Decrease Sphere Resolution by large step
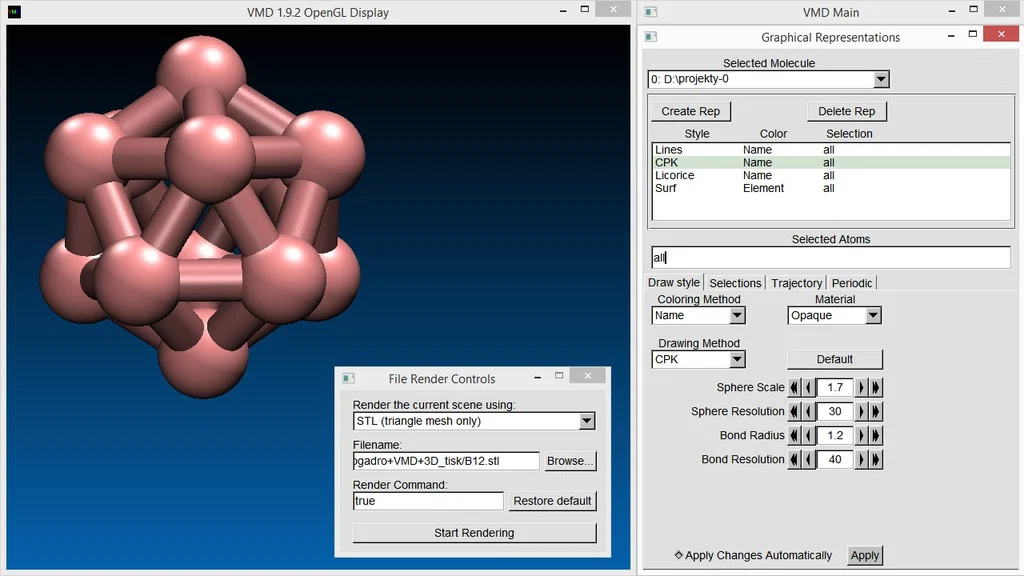 point(794,411)
